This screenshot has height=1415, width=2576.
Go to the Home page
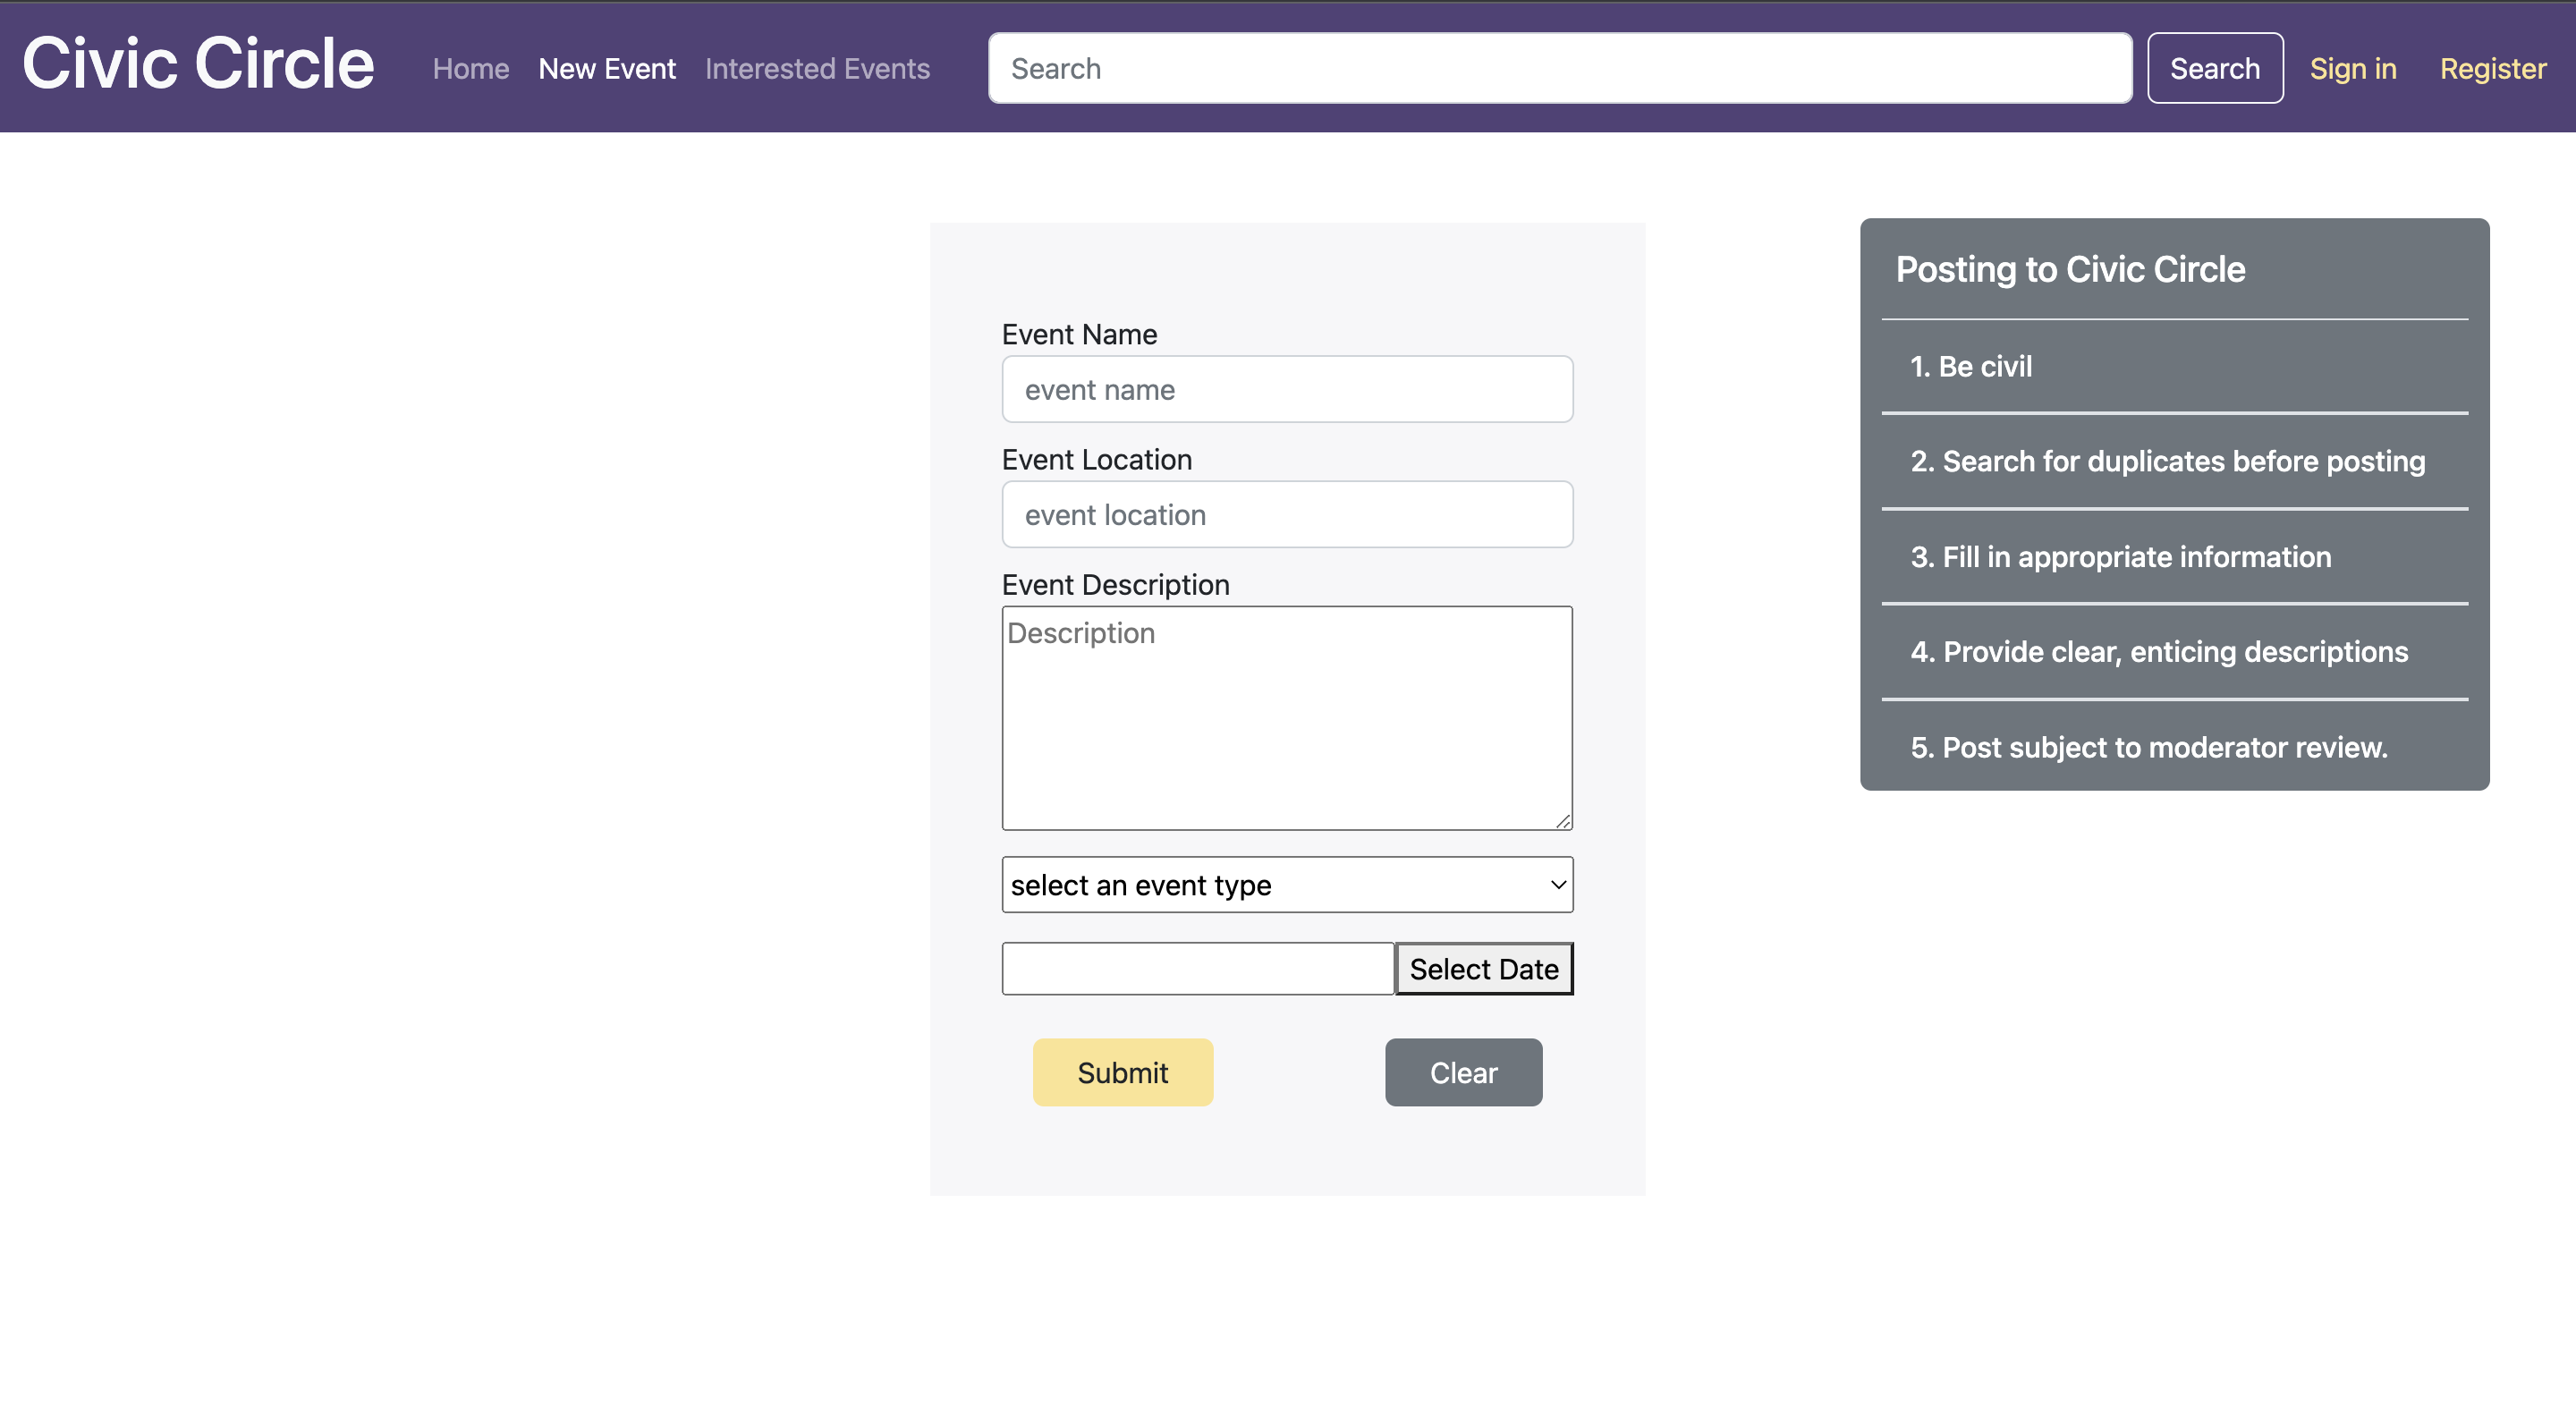pyautogui.click(x=470, y=69)
